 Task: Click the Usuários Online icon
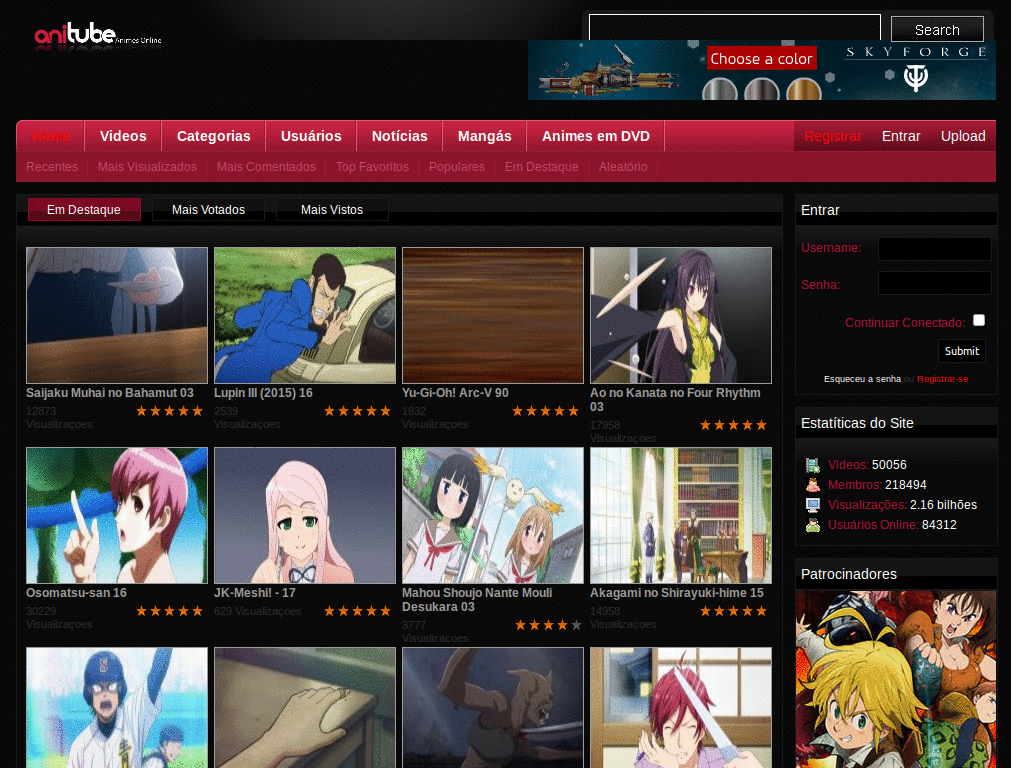point(812,525)
